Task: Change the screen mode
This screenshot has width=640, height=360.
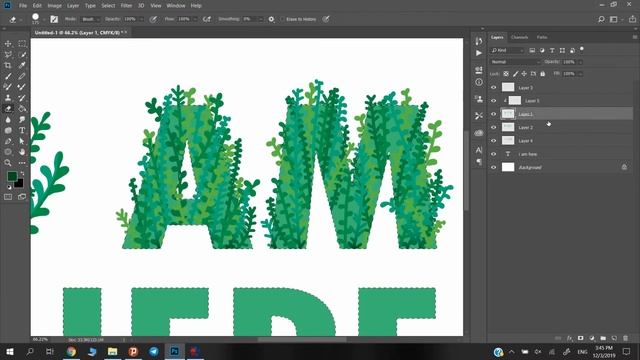Action: pyautogui.click(x=22, y=197)
